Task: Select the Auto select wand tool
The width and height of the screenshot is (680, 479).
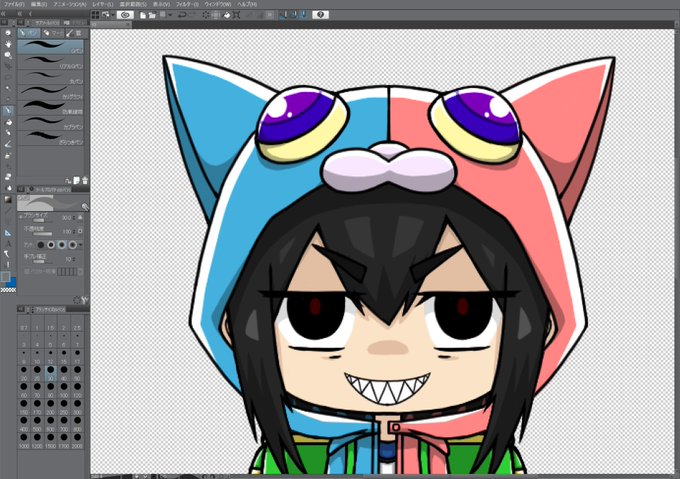Action: click(x=8, y=88)
